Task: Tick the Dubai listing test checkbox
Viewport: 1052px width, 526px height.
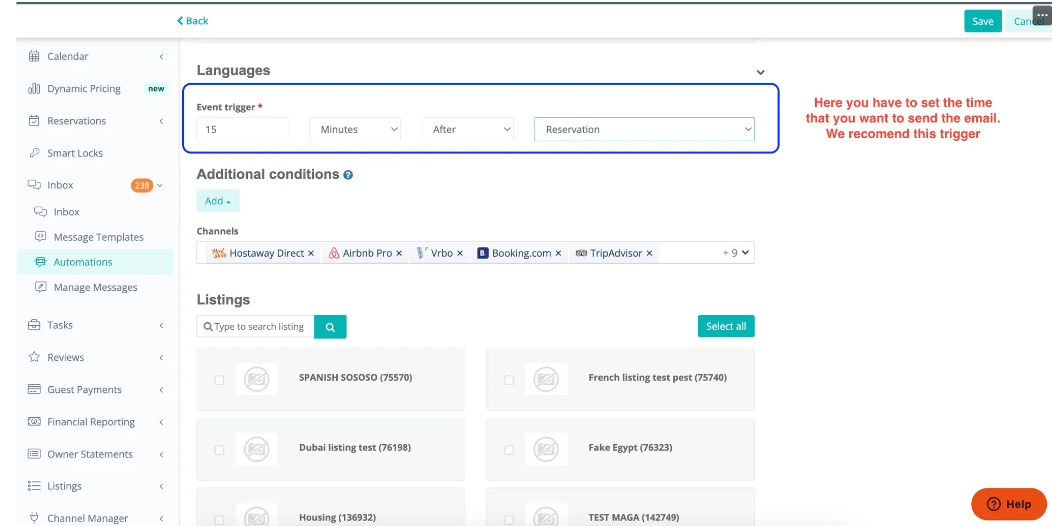Action: click(220, 450)
